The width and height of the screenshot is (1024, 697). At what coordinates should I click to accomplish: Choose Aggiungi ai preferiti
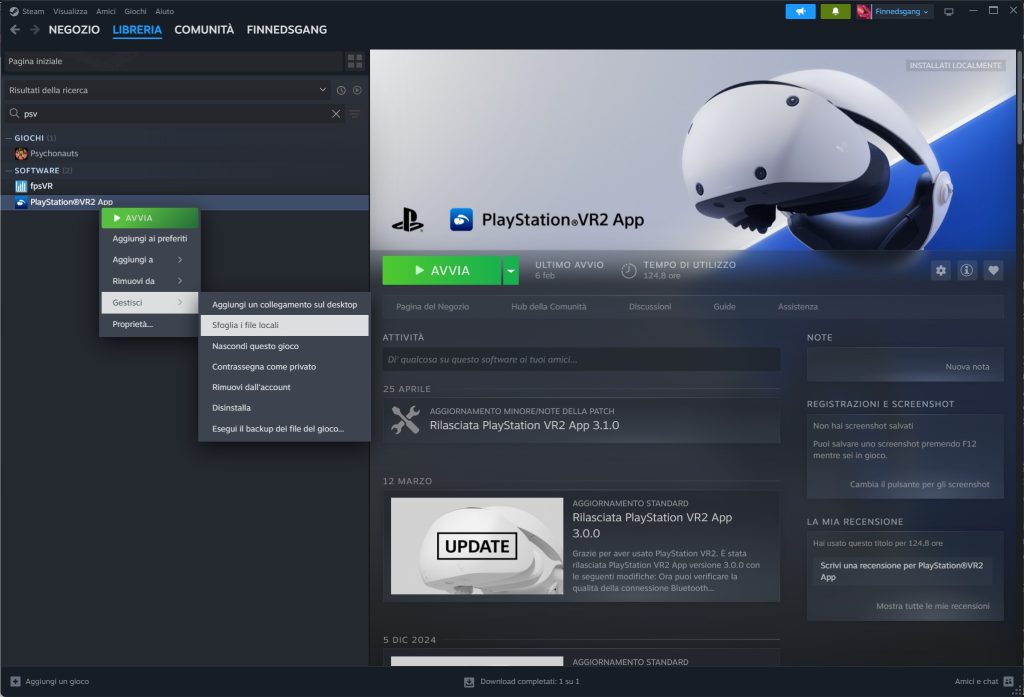click(x=150, y=238)
